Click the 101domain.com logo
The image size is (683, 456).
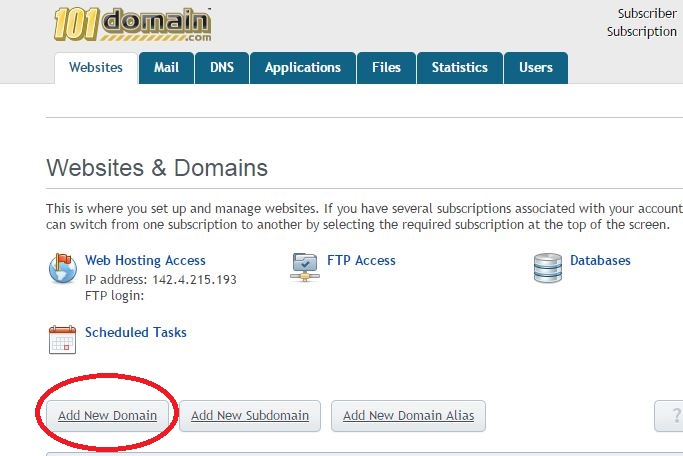(132, 24)
